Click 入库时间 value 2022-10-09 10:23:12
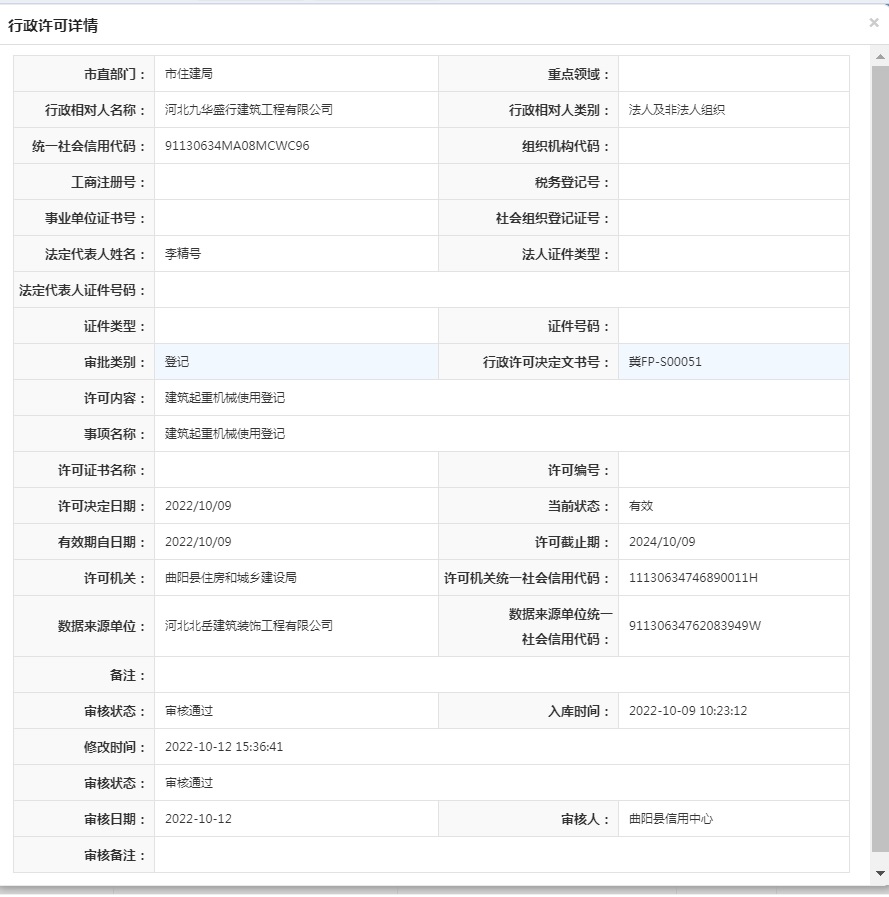The width and height of the screenshot is (889, 897). (688, 711)
